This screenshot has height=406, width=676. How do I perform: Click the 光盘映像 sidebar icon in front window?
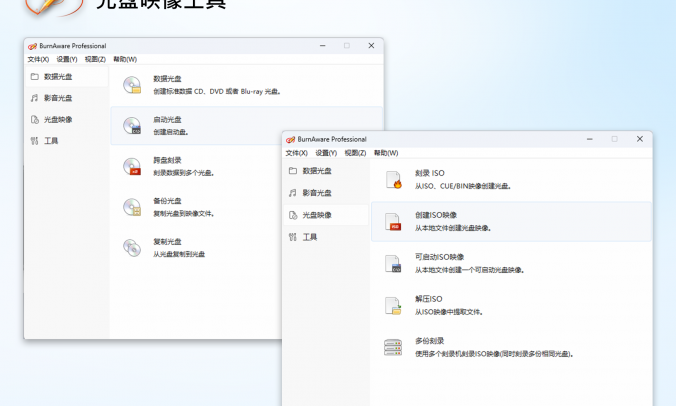pos(293,215)
